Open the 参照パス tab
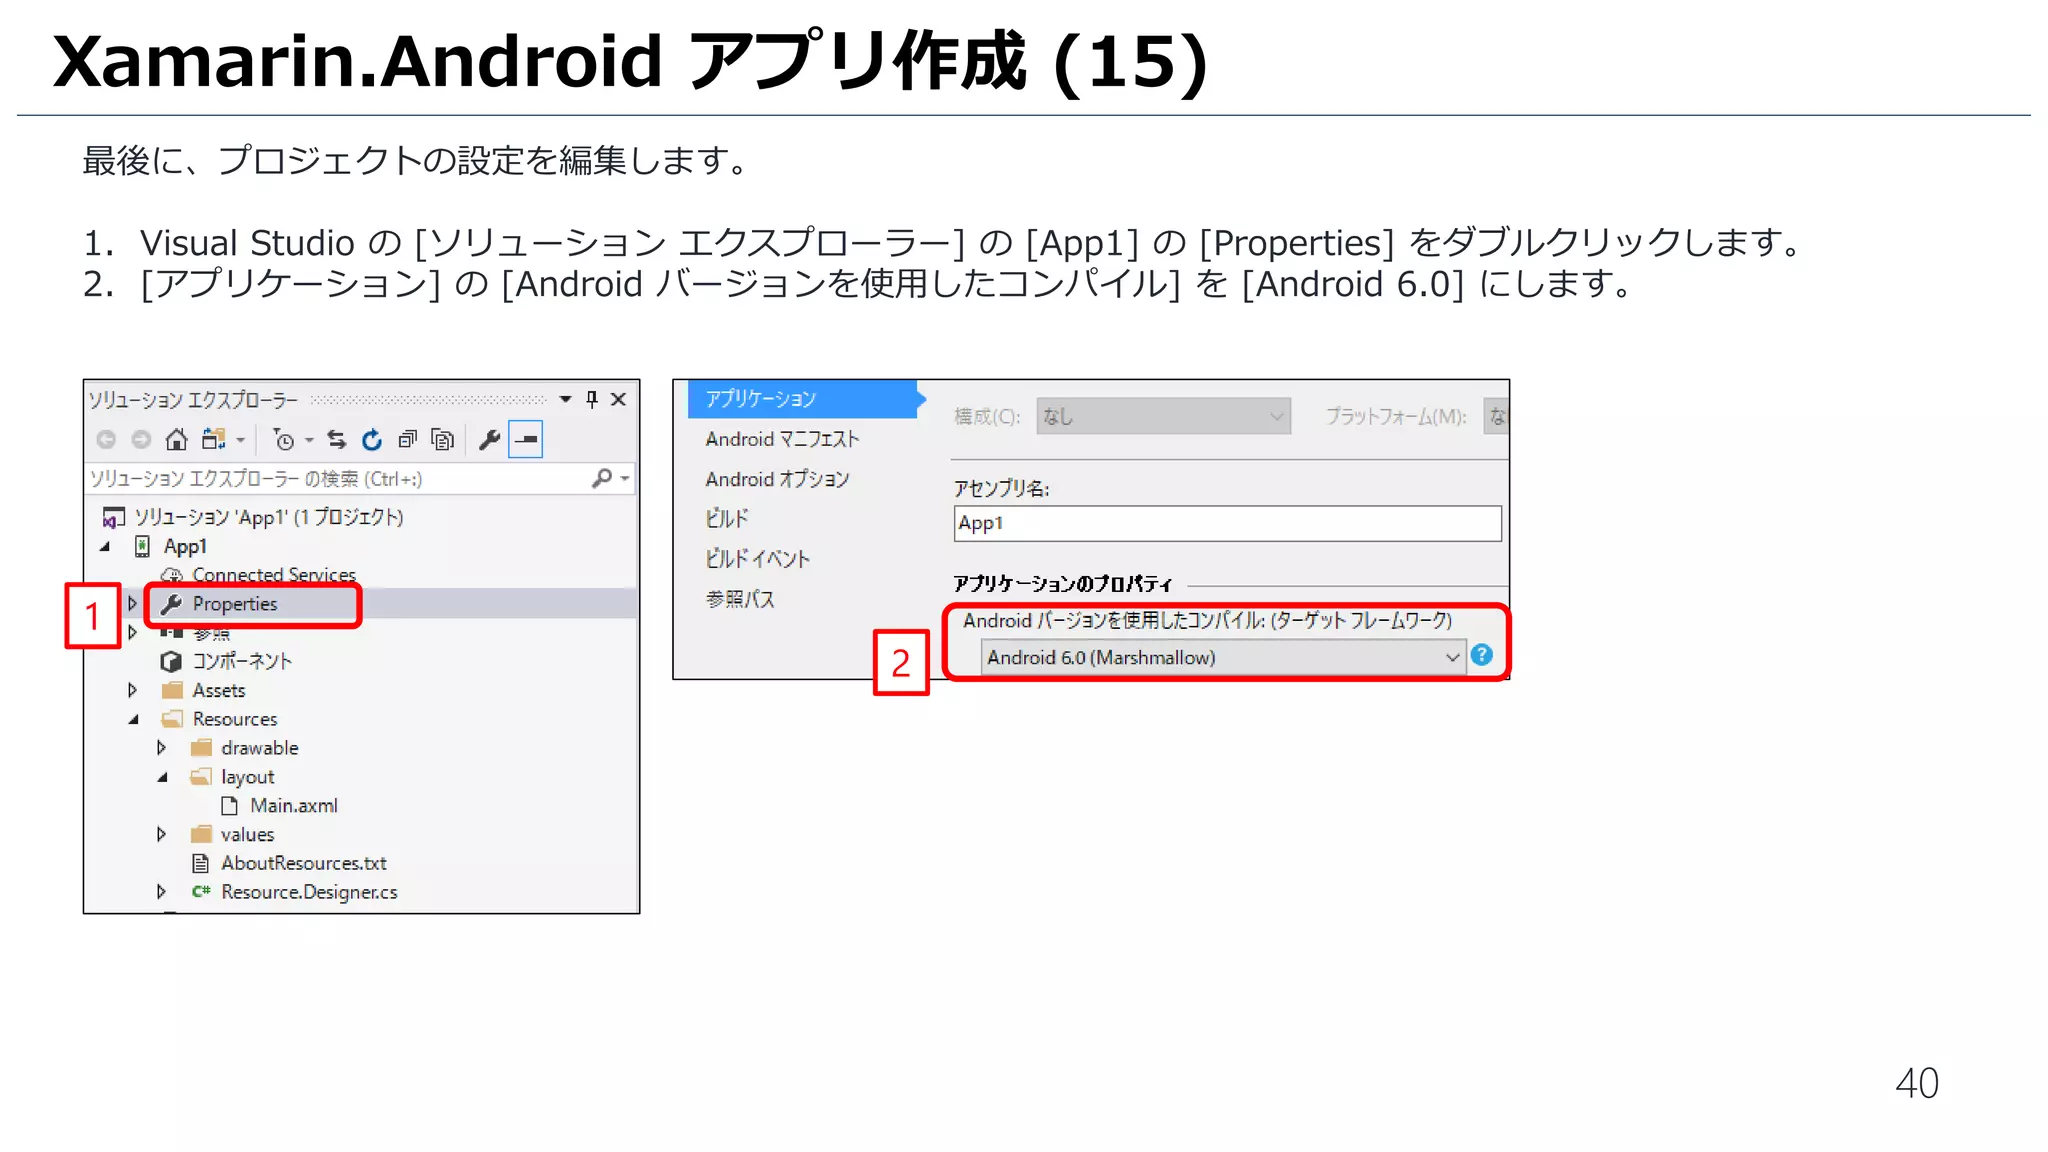The image size is (2048, 1152). [740, 598]
